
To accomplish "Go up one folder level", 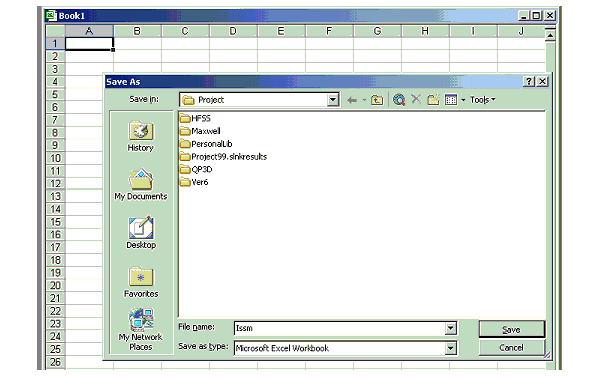I will tap(377, 100).
